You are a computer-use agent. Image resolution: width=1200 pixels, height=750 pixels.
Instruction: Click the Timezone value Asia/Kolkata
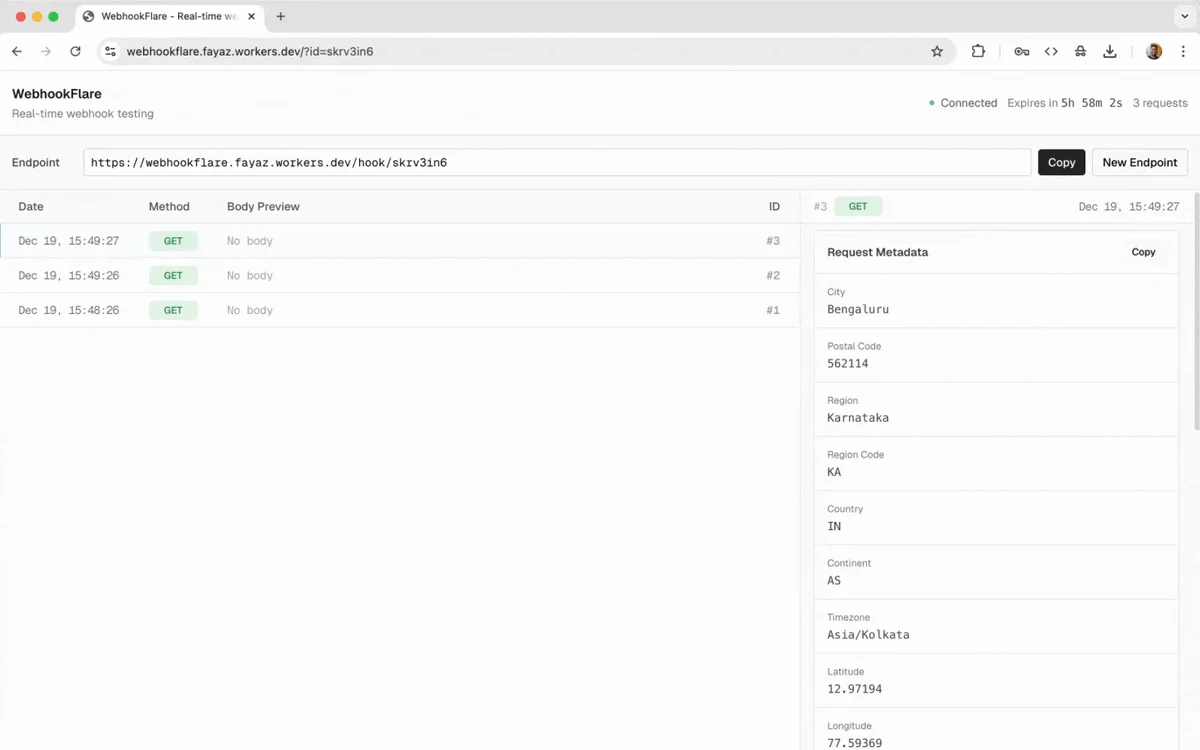(x=868, y=635)
